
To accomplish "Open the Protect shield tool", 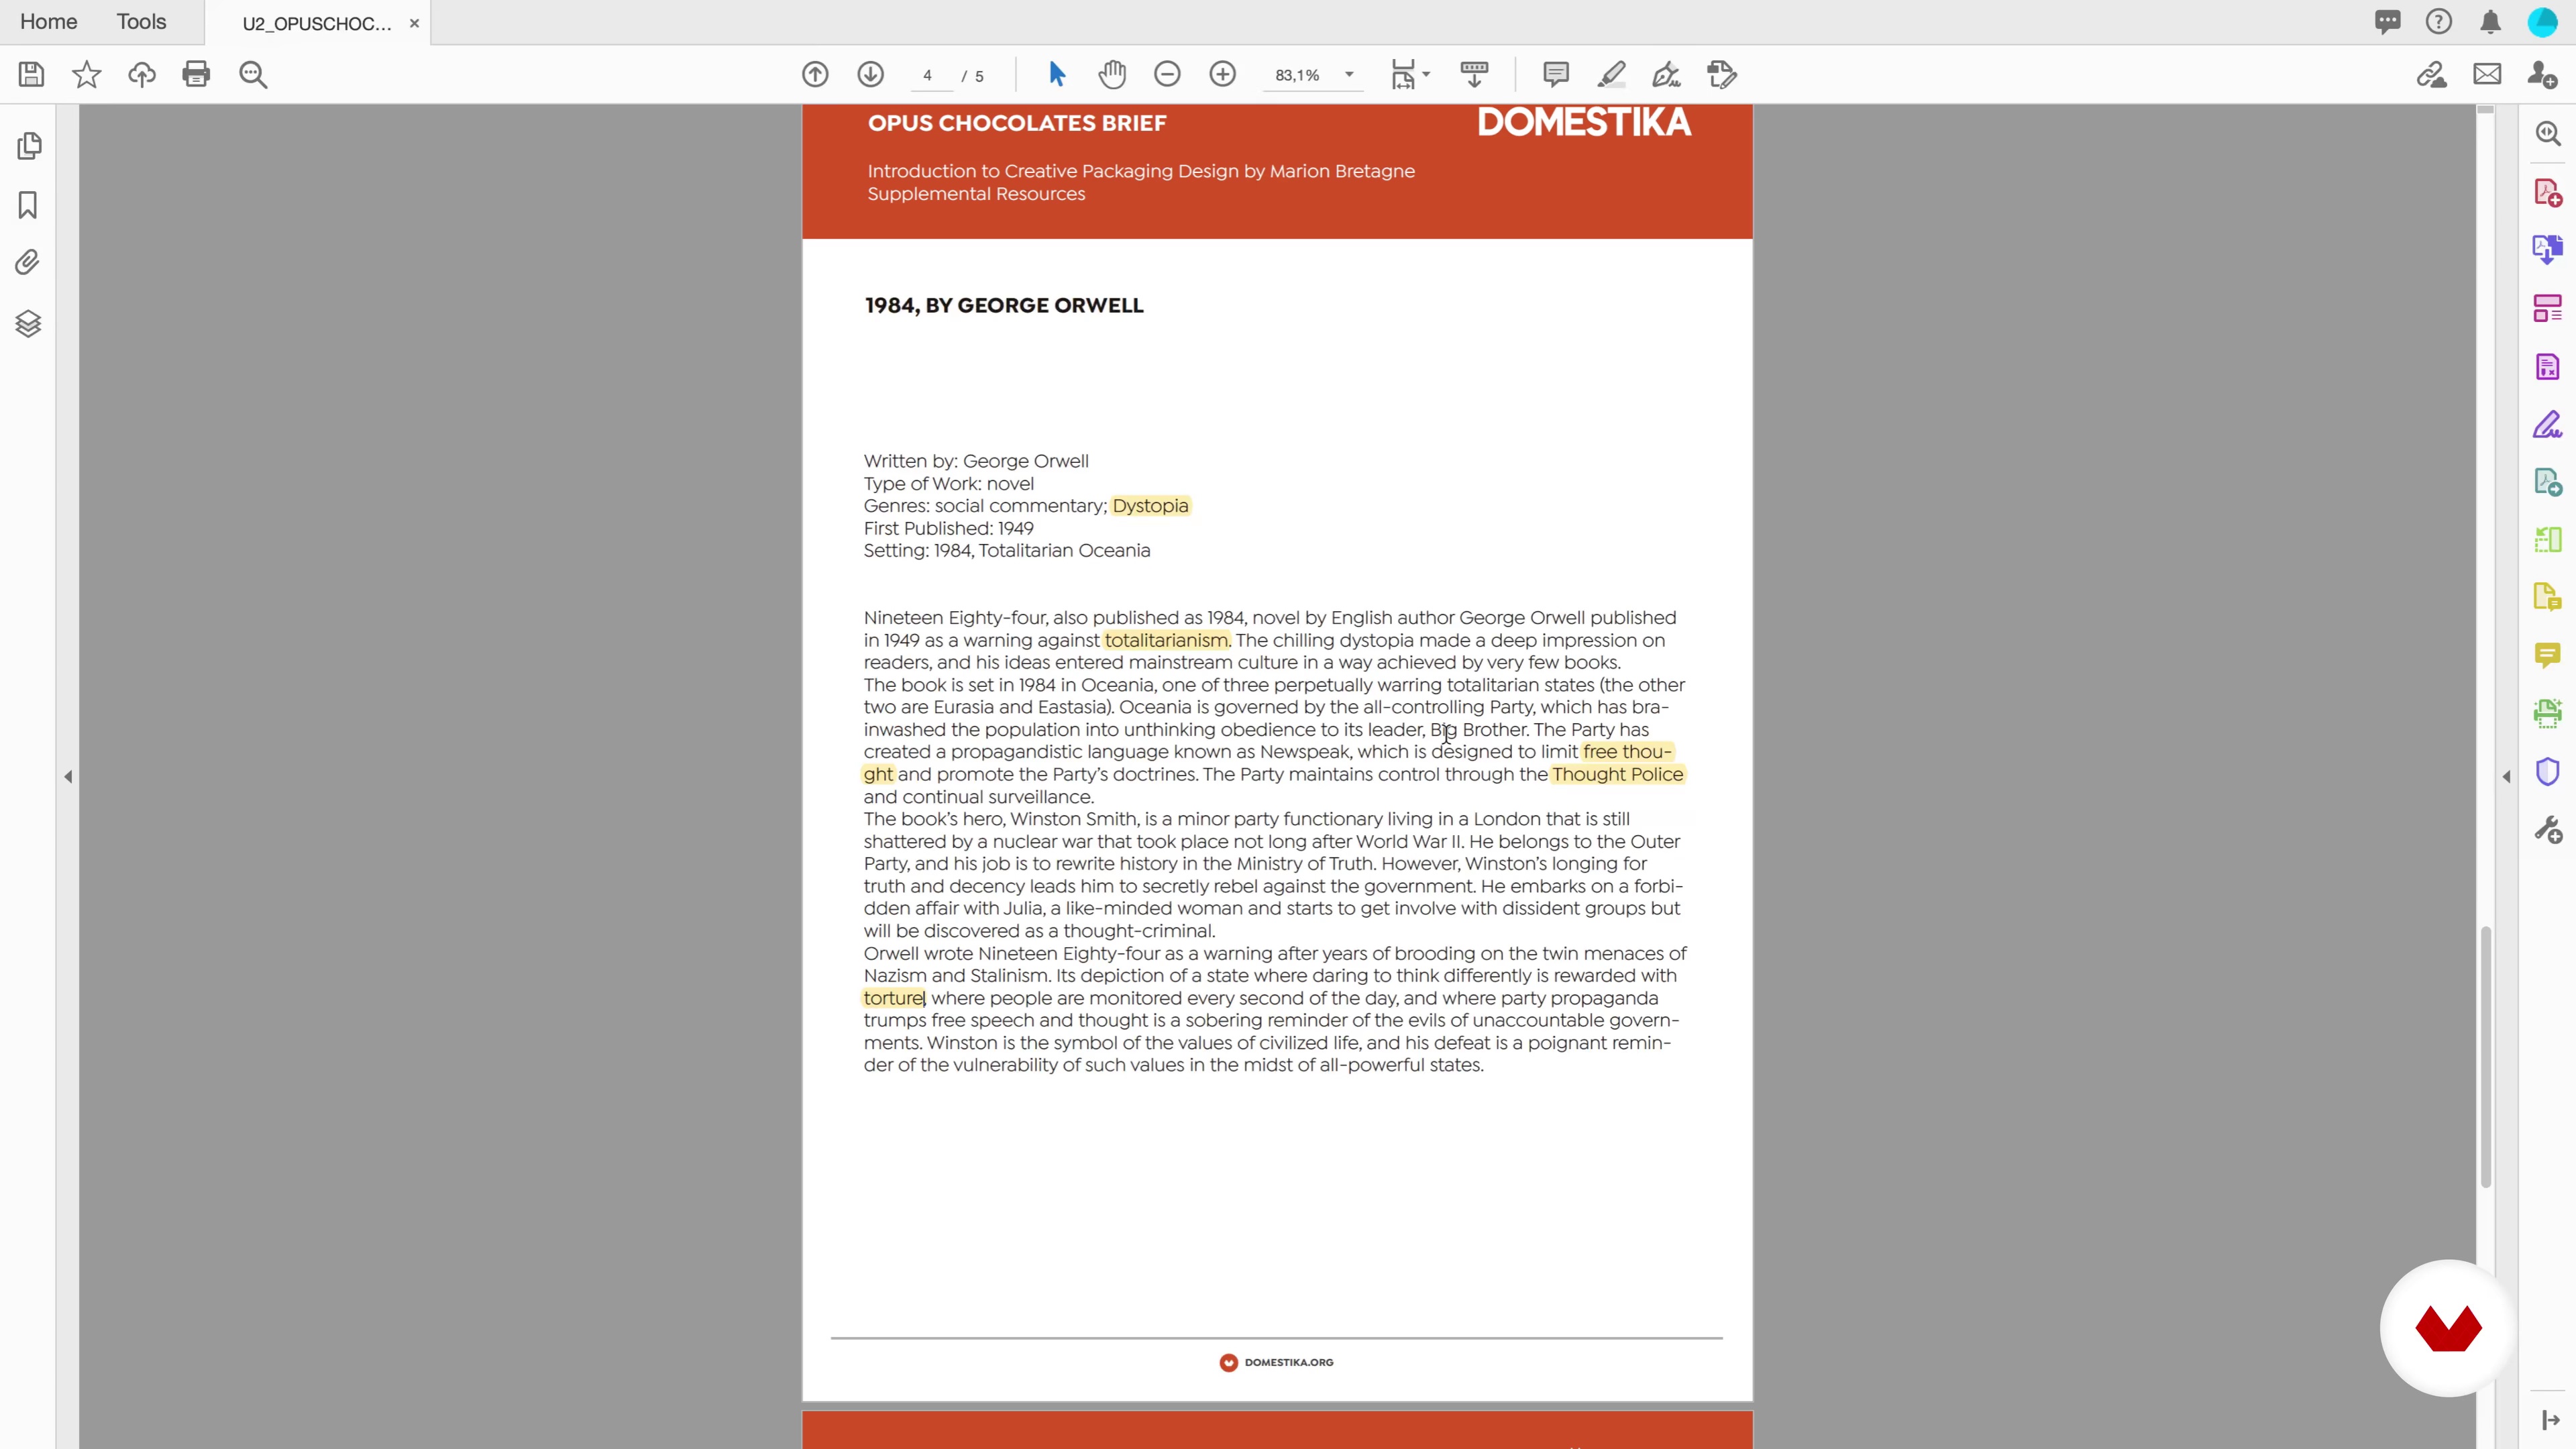I will point(2548,772).
